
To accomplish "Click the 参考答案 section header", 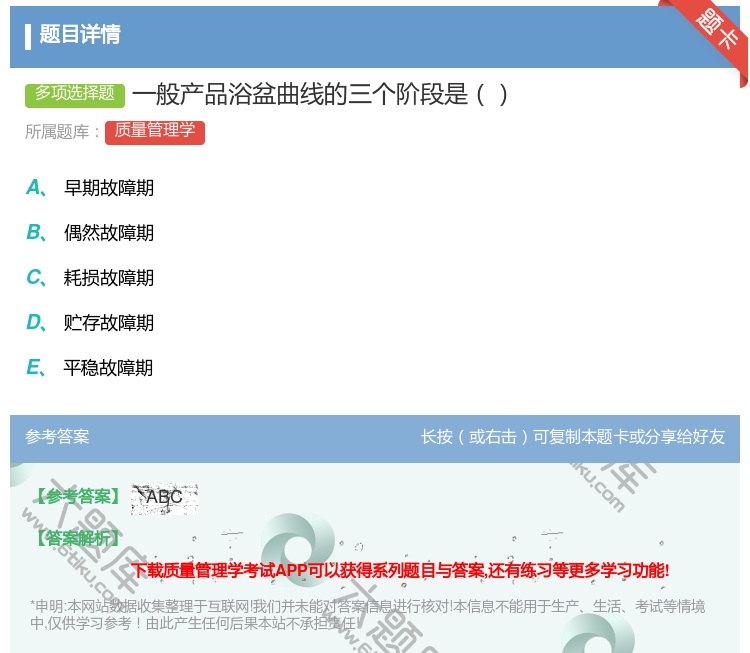I will click(x=57, y=437).
